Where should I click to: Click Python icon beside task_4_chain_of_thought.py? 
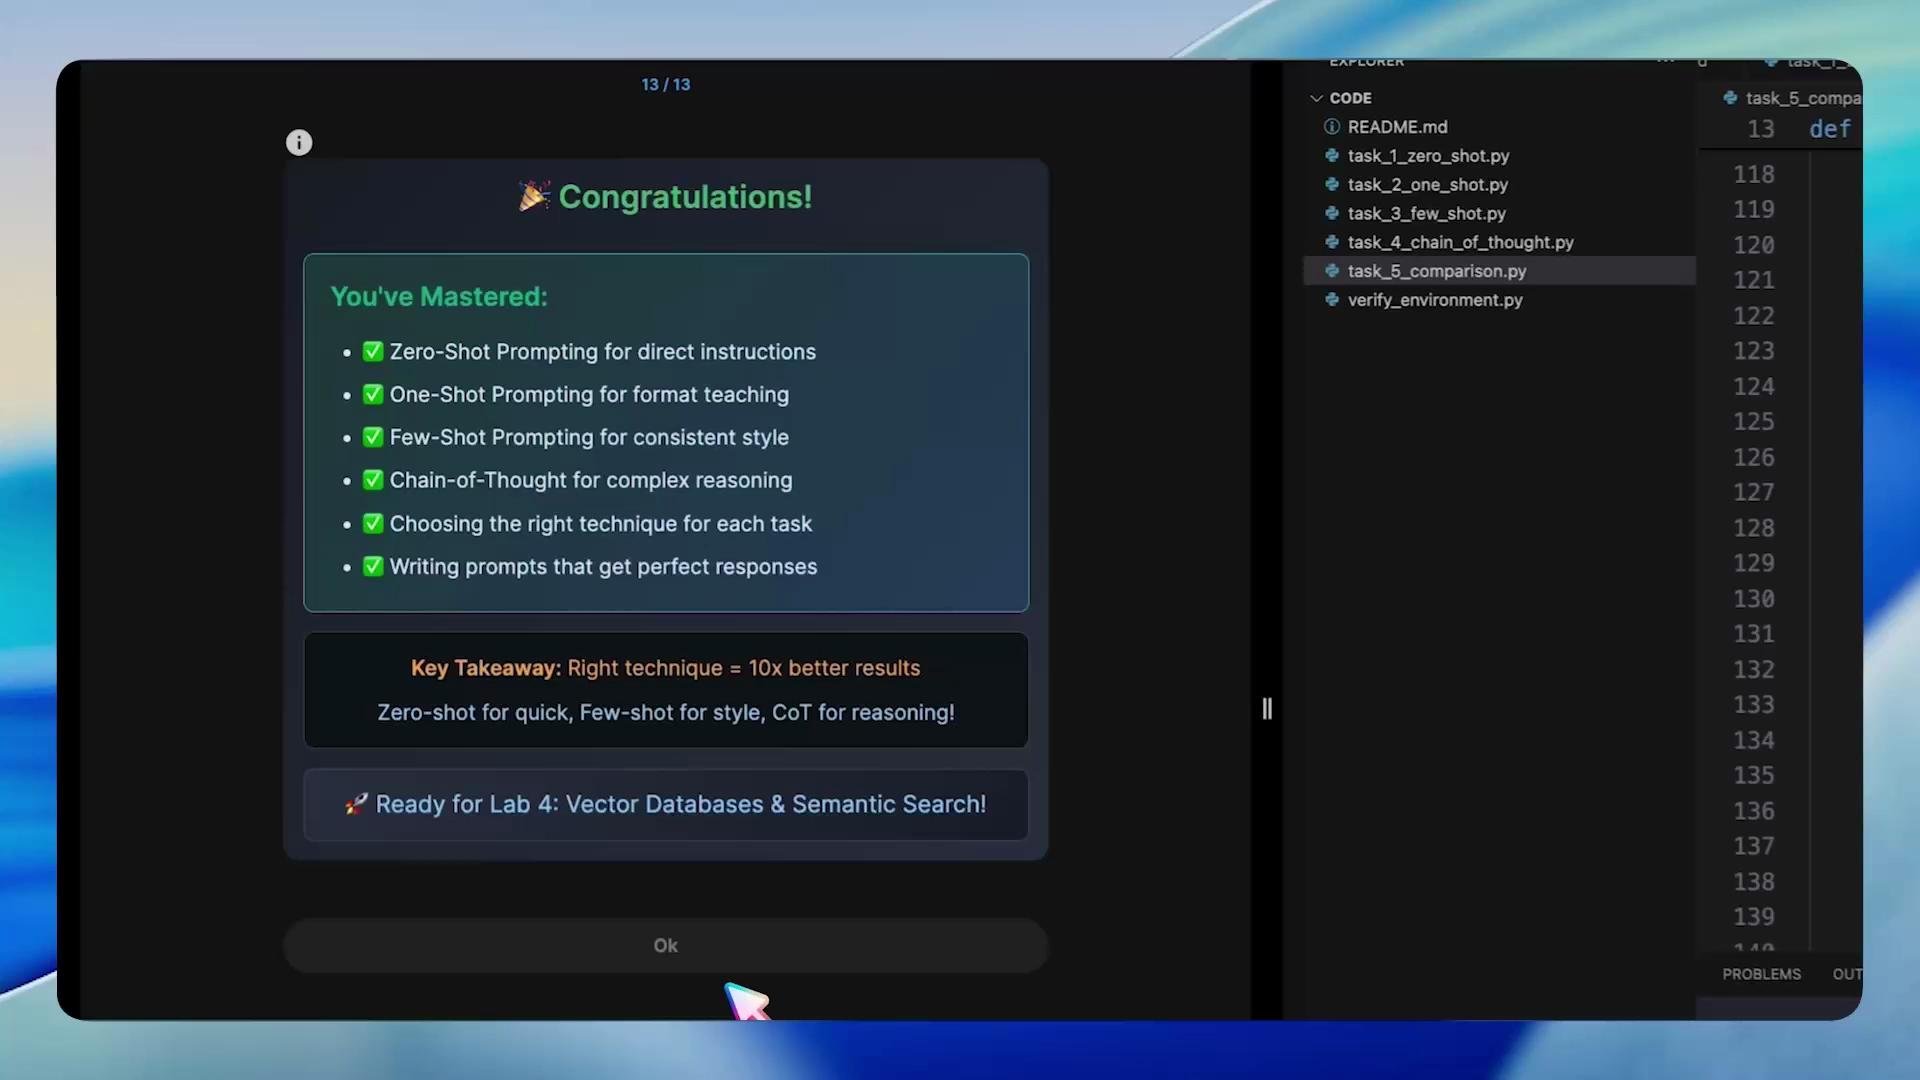1332,242
